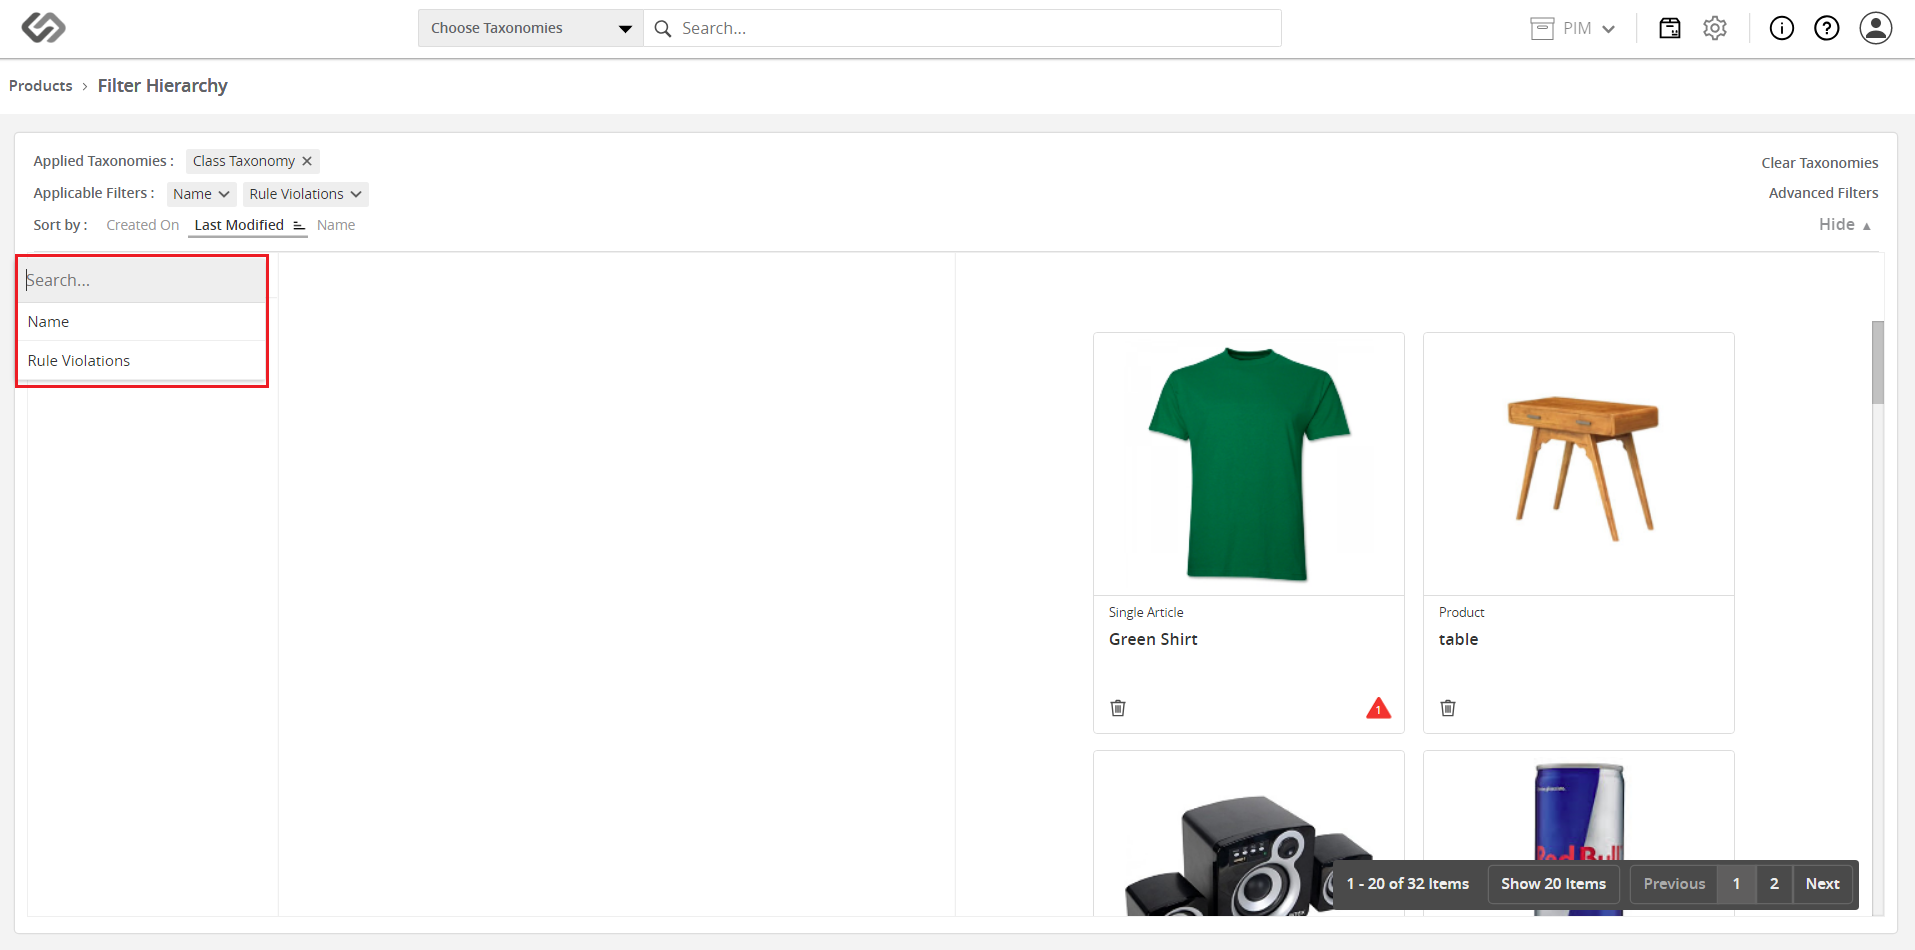1915x950 pixels.
Task: Select Rule Violations in the filter list
Action: pyautogui.click(x=142, y=361)
